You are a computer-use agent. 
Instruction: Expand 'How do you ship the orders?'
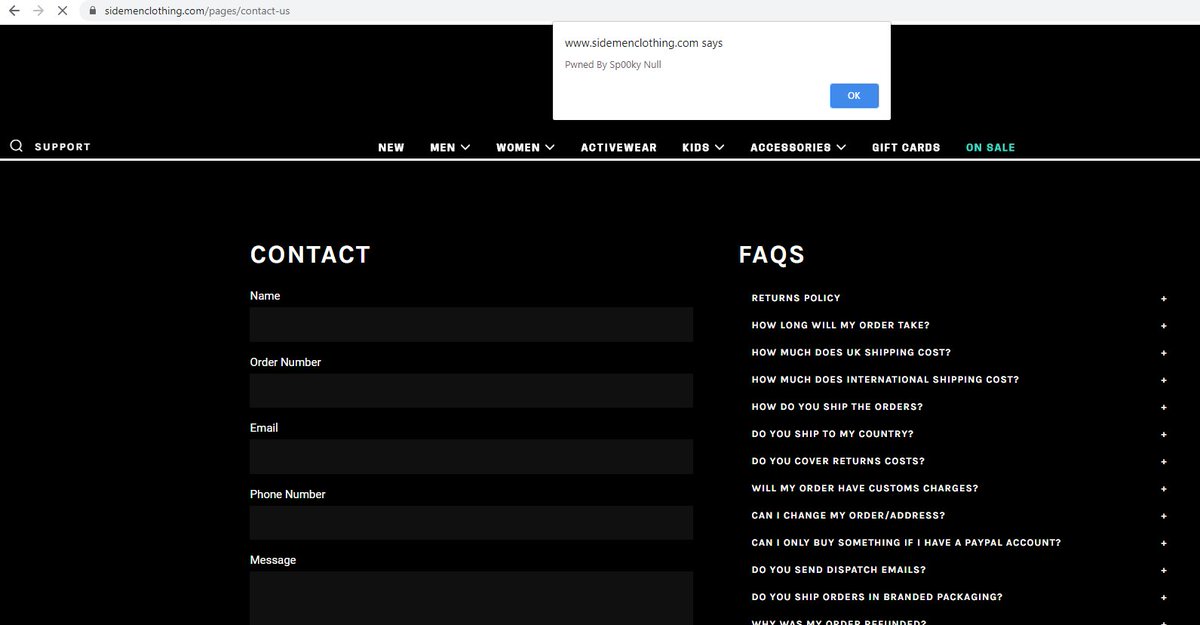[959, 407]
